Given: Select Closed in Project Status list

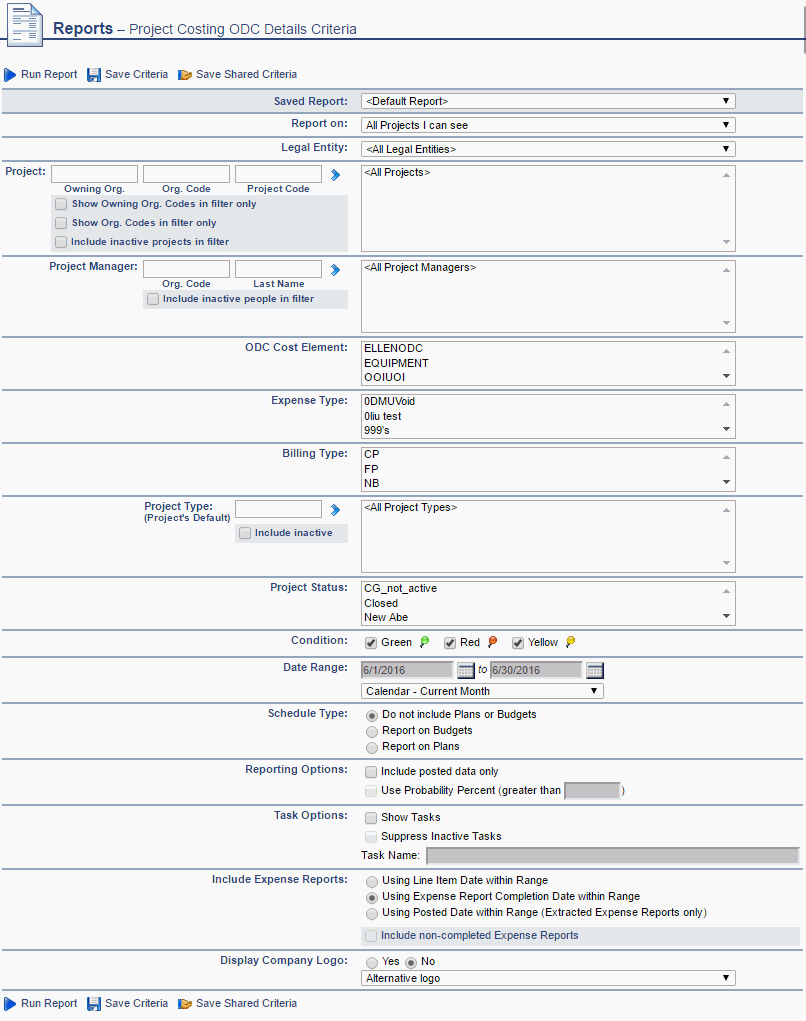Looking at the screenshot, I should [381, 604].
